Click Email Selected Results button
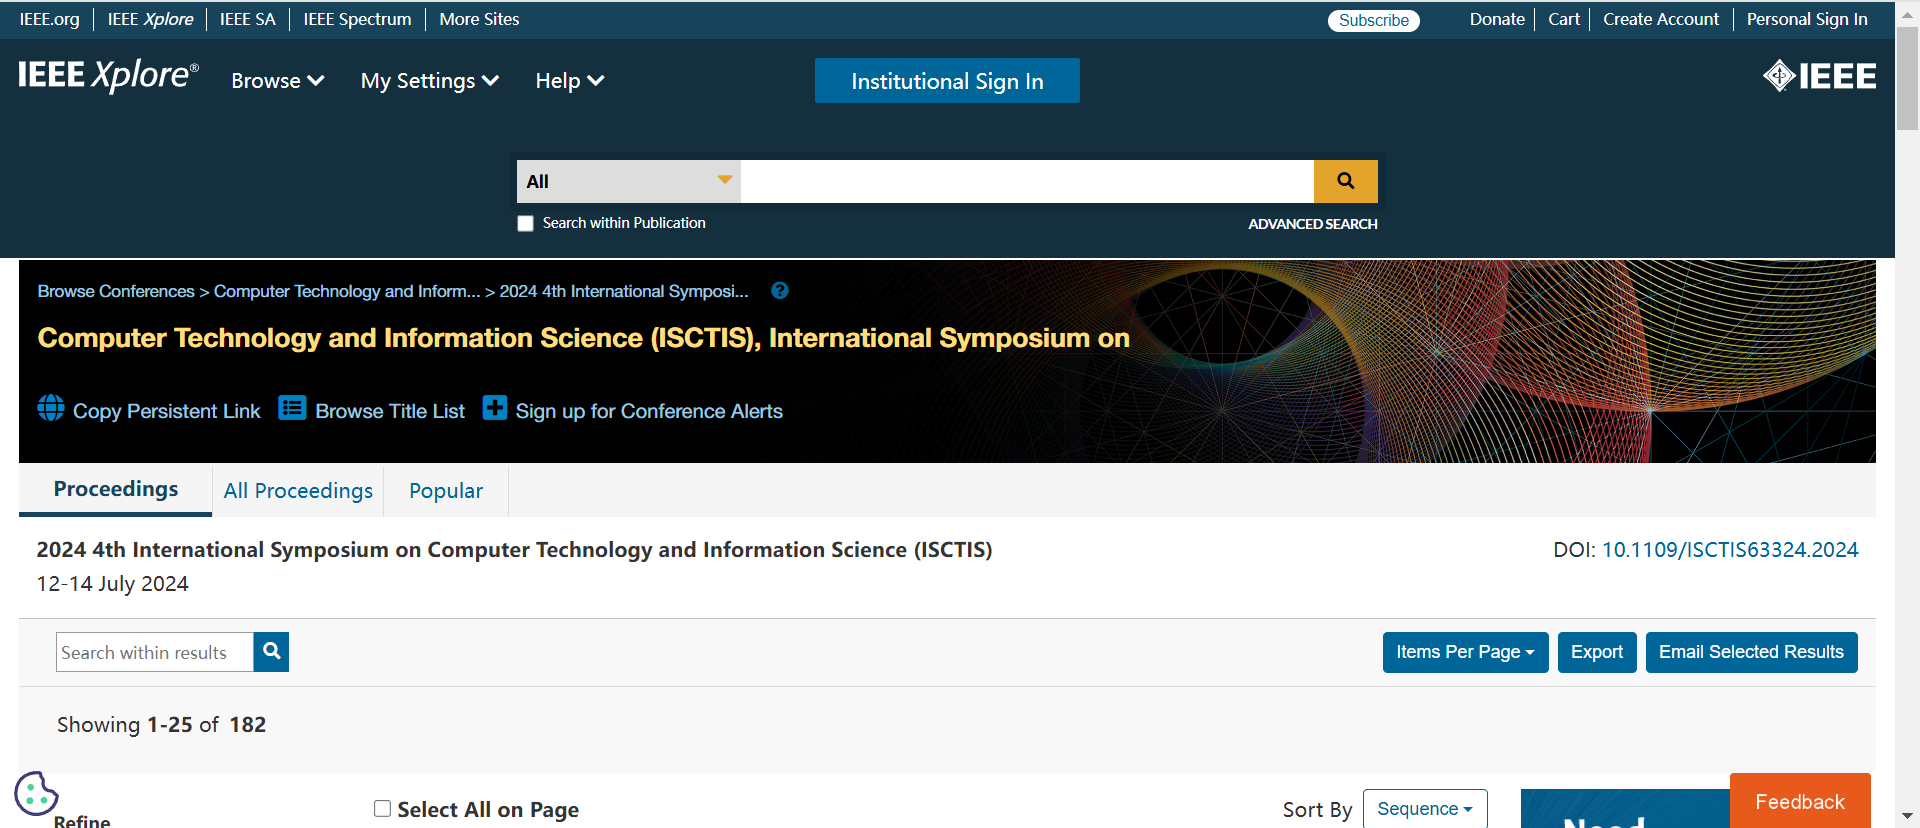 1751,652
